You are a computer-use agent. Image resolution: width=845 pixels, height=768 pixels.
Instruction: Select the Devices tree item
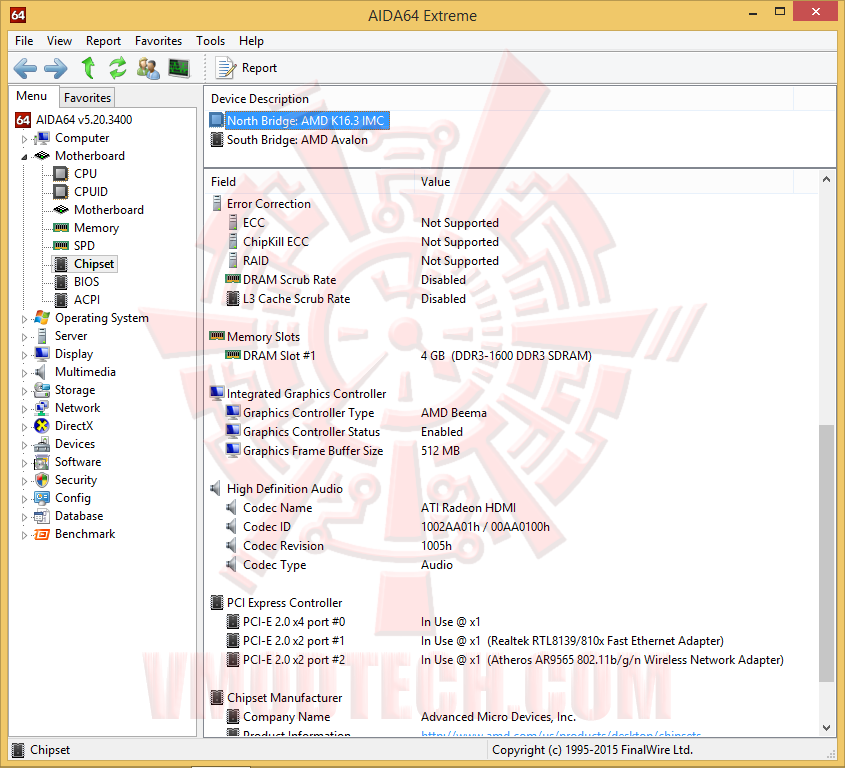[75, 444]
